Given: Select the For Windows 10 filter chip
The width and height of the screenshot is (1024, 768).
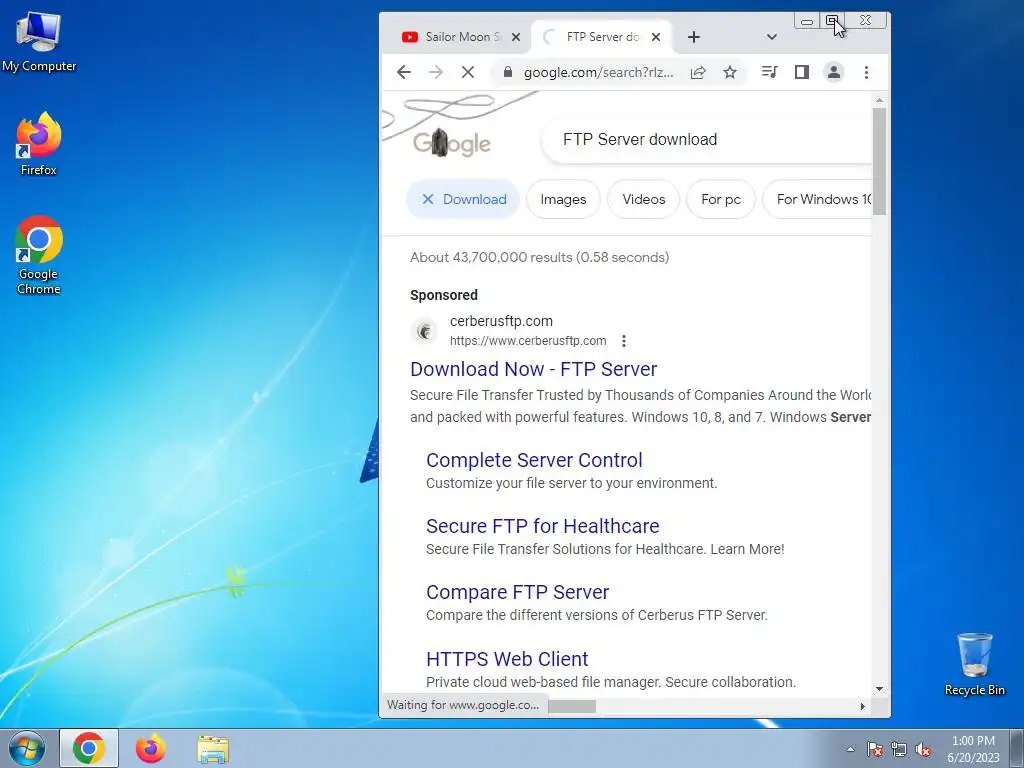Looking at the screenshot, I should pos(818,199).
